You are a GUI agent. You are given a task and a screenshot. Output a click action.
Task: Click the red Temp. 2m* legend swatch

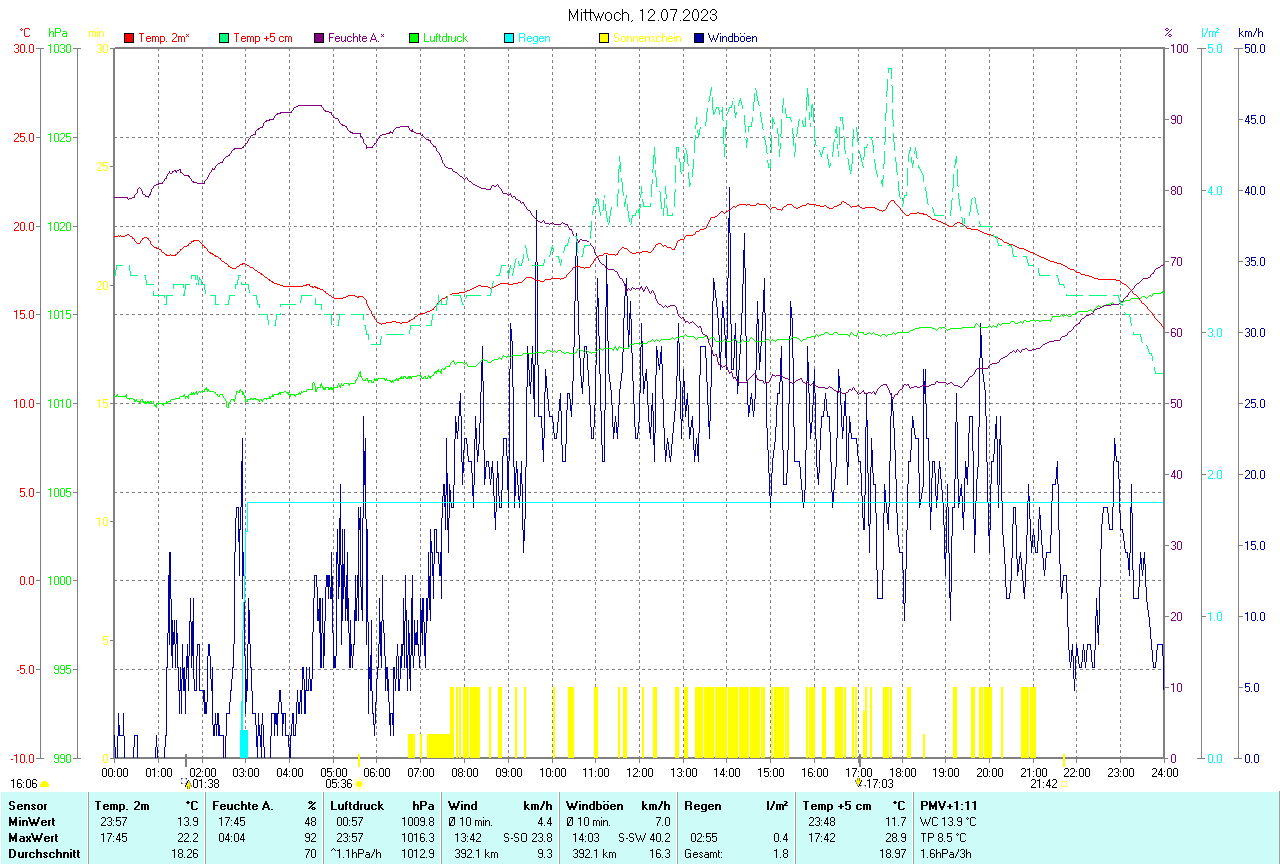[x=129, y=38]
